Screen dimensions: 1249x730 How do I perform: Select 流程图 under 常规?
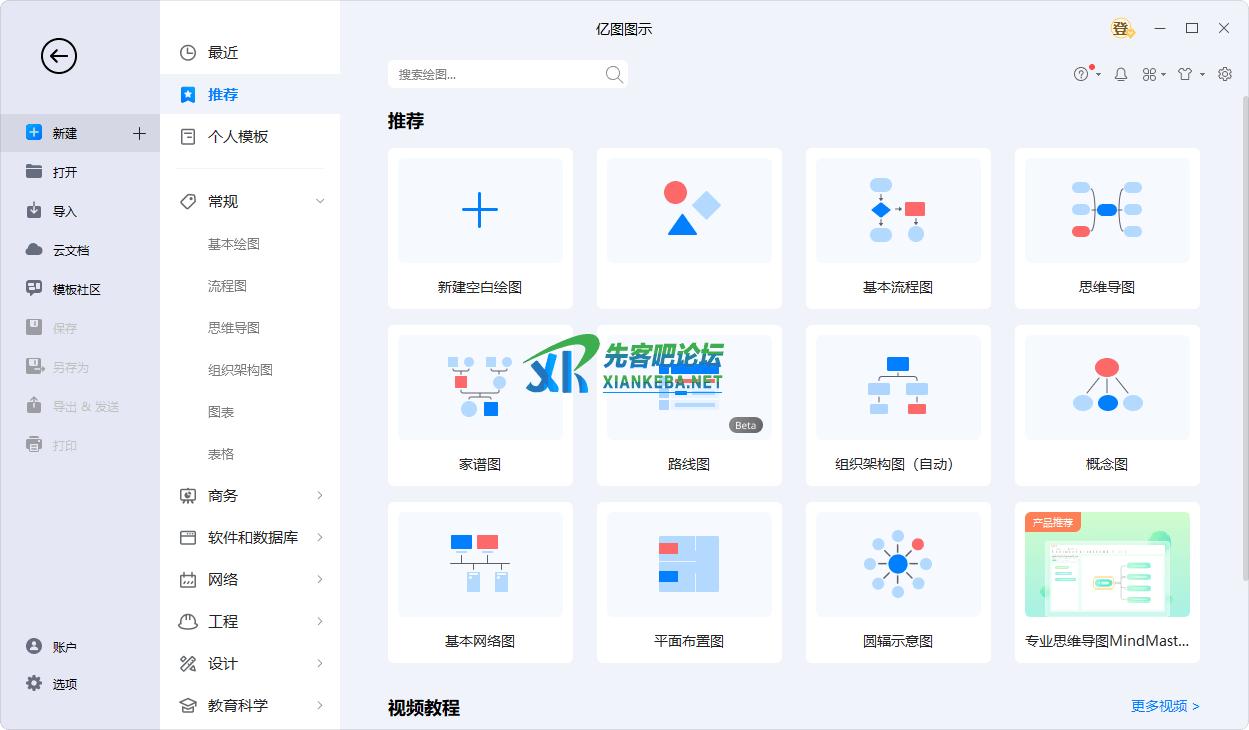(227, 286)
